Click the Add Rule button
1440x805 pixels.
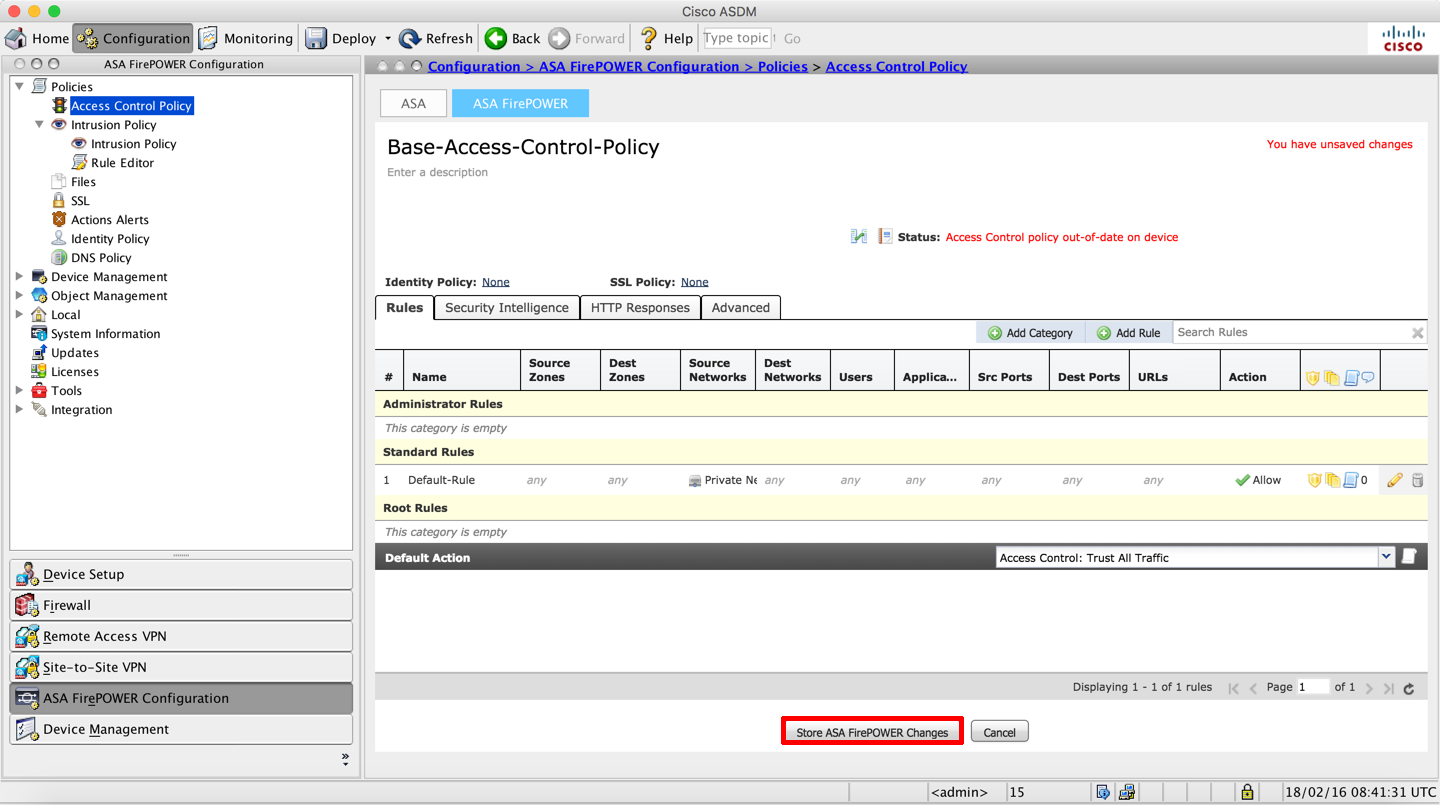[x=1128, y=333]
